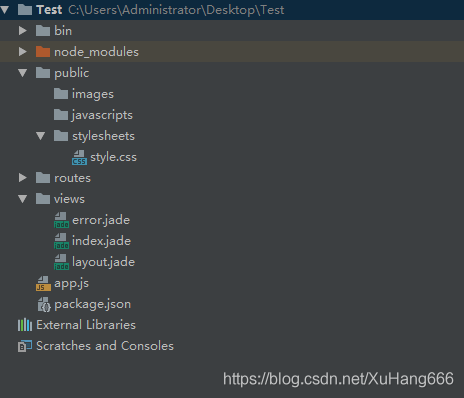Click the app.js JavaScript file icon
The image size is (464, 398).
[43, 283]
